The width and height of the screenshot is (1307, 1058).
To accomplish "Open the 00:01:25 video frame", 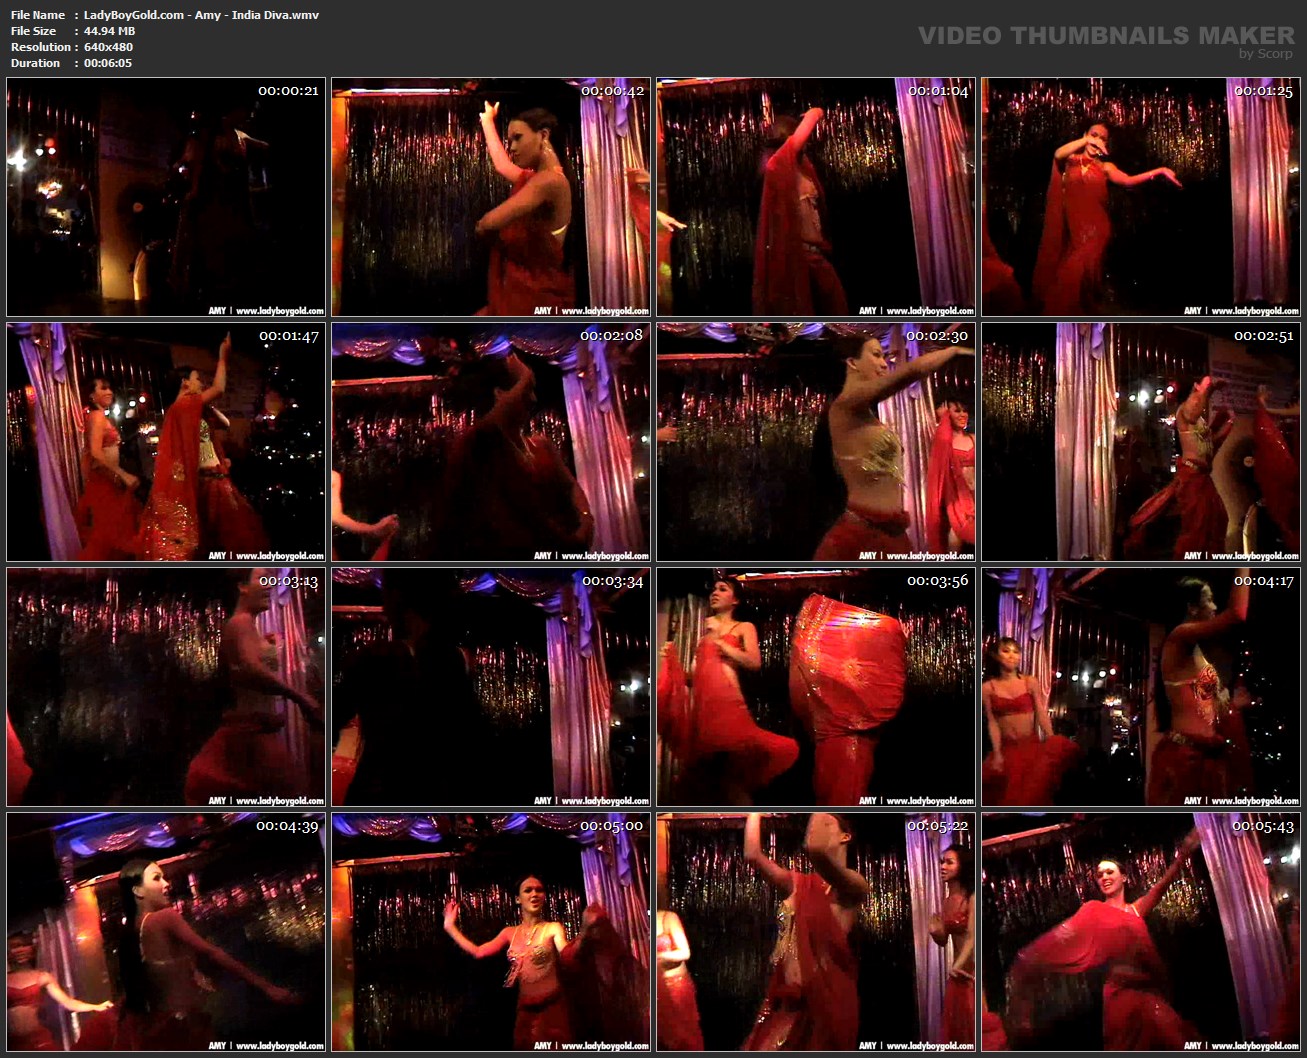I will (x=1141, y=198).
